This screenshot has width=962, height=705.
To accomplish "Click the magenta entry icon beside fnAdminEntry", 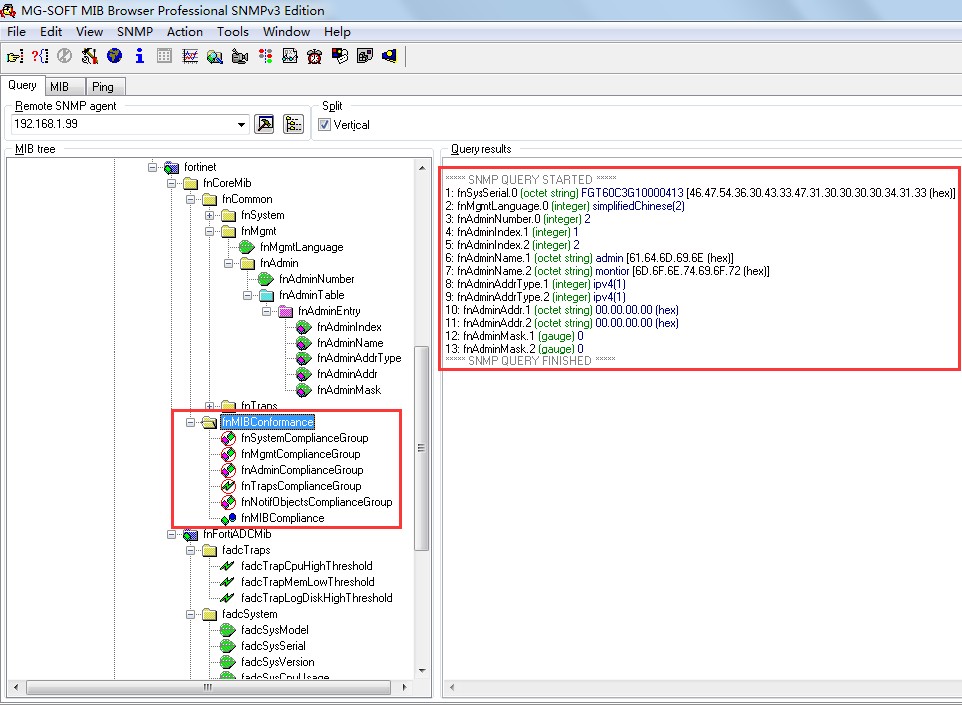I will tap(285, 311).
